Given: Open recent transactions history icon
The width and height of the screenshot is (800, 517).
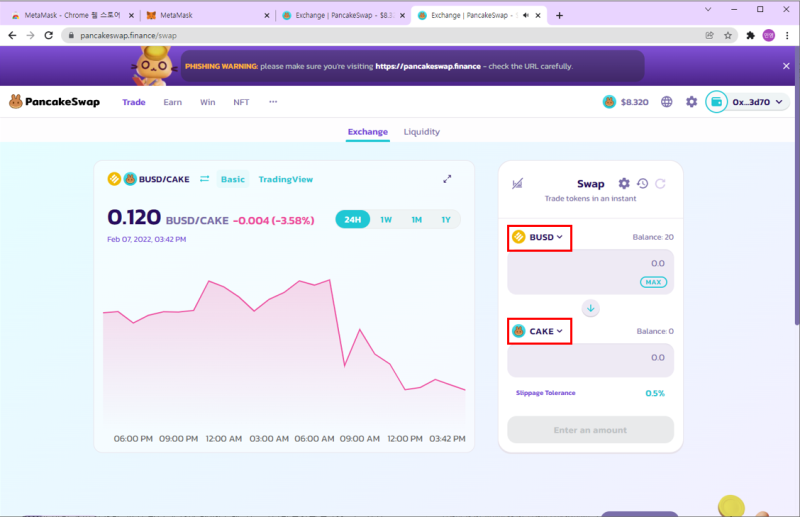Looking at the screenshot, I should pos(642,183).
